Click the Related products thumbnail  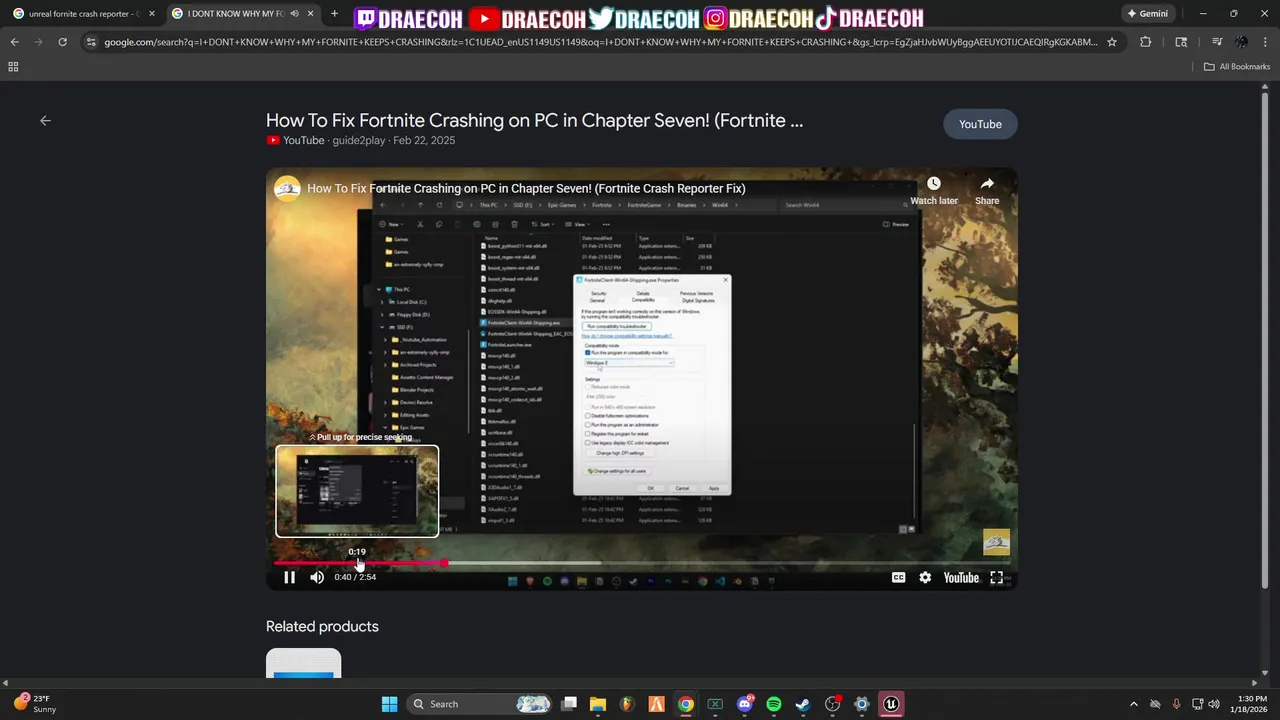303,663
